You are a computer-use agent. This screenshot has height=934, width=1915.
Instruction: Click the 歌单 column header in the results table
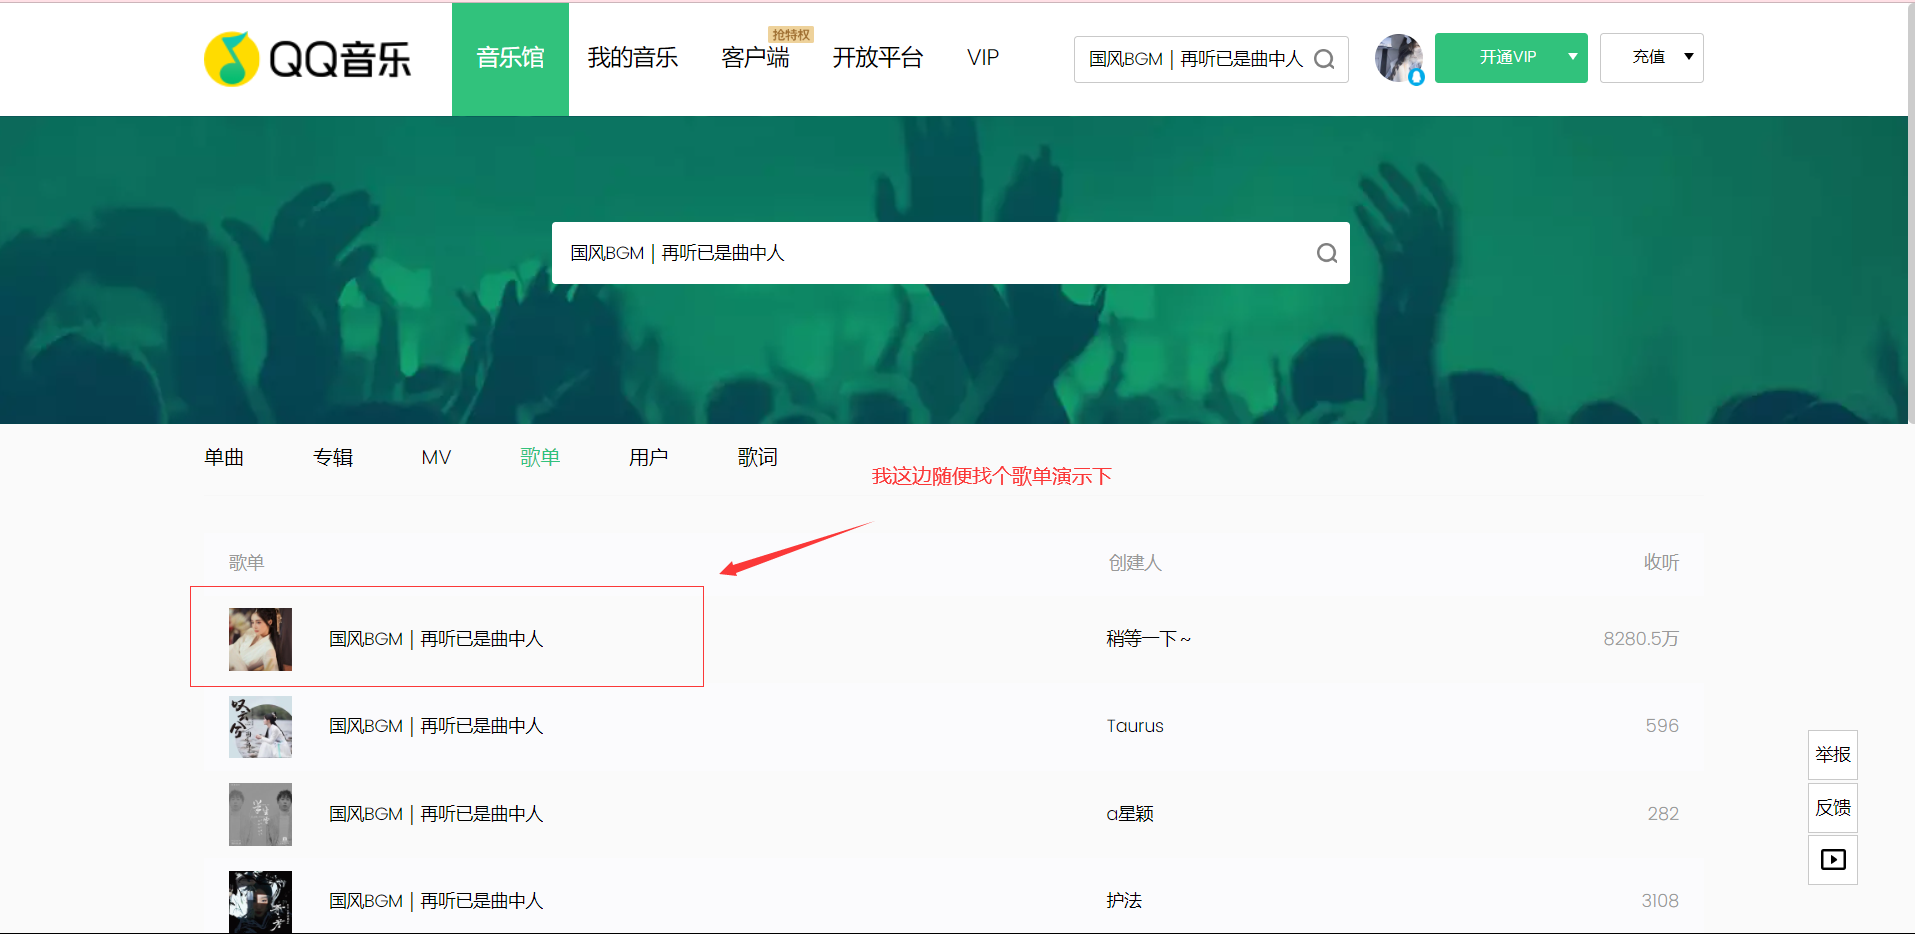click(246, 563)
